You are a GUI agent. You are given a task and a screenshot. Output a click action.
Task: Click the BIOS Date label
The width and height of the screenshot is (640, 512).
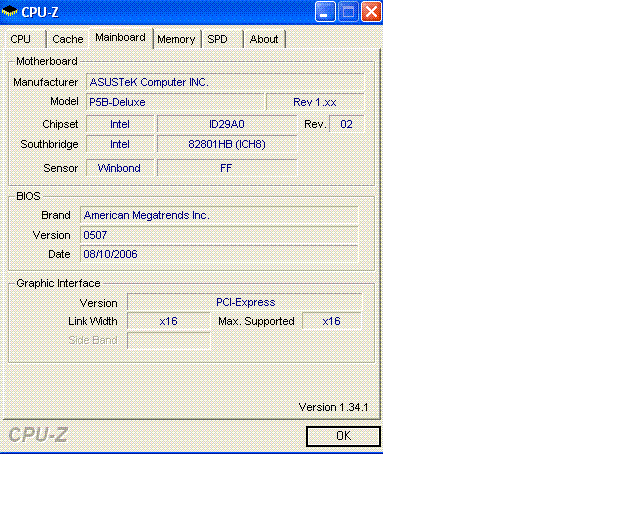coord(59,254)
